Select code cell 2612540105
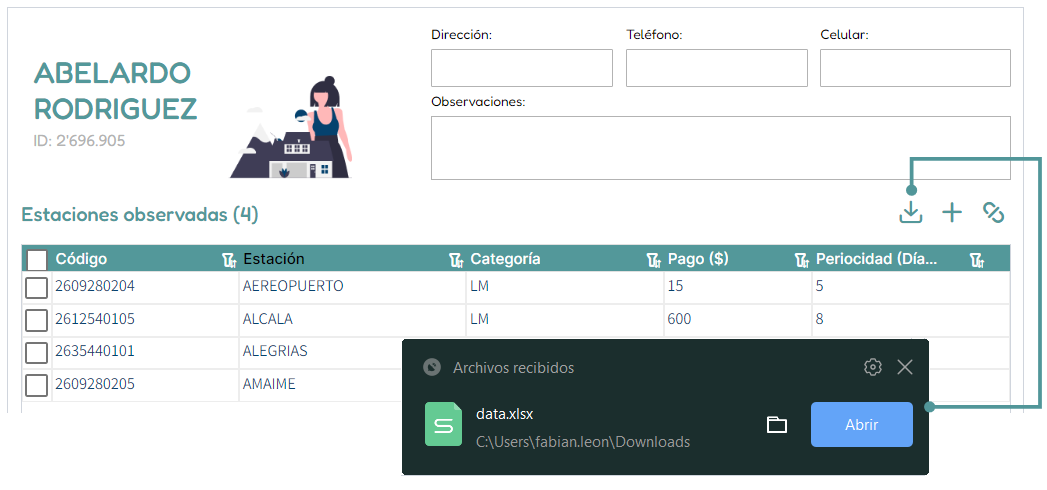 pos(95,319)
